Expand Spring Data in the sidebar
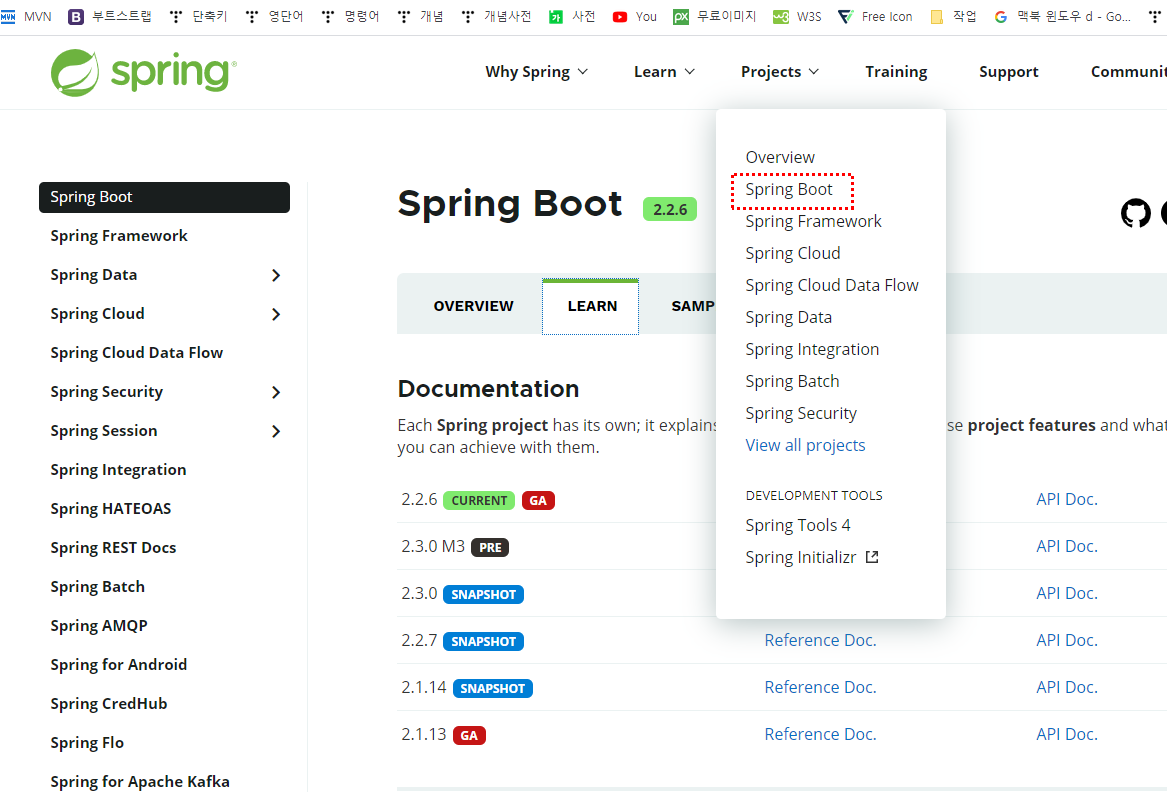Viewport: 1167px width, 792px height. coord(276,275)
